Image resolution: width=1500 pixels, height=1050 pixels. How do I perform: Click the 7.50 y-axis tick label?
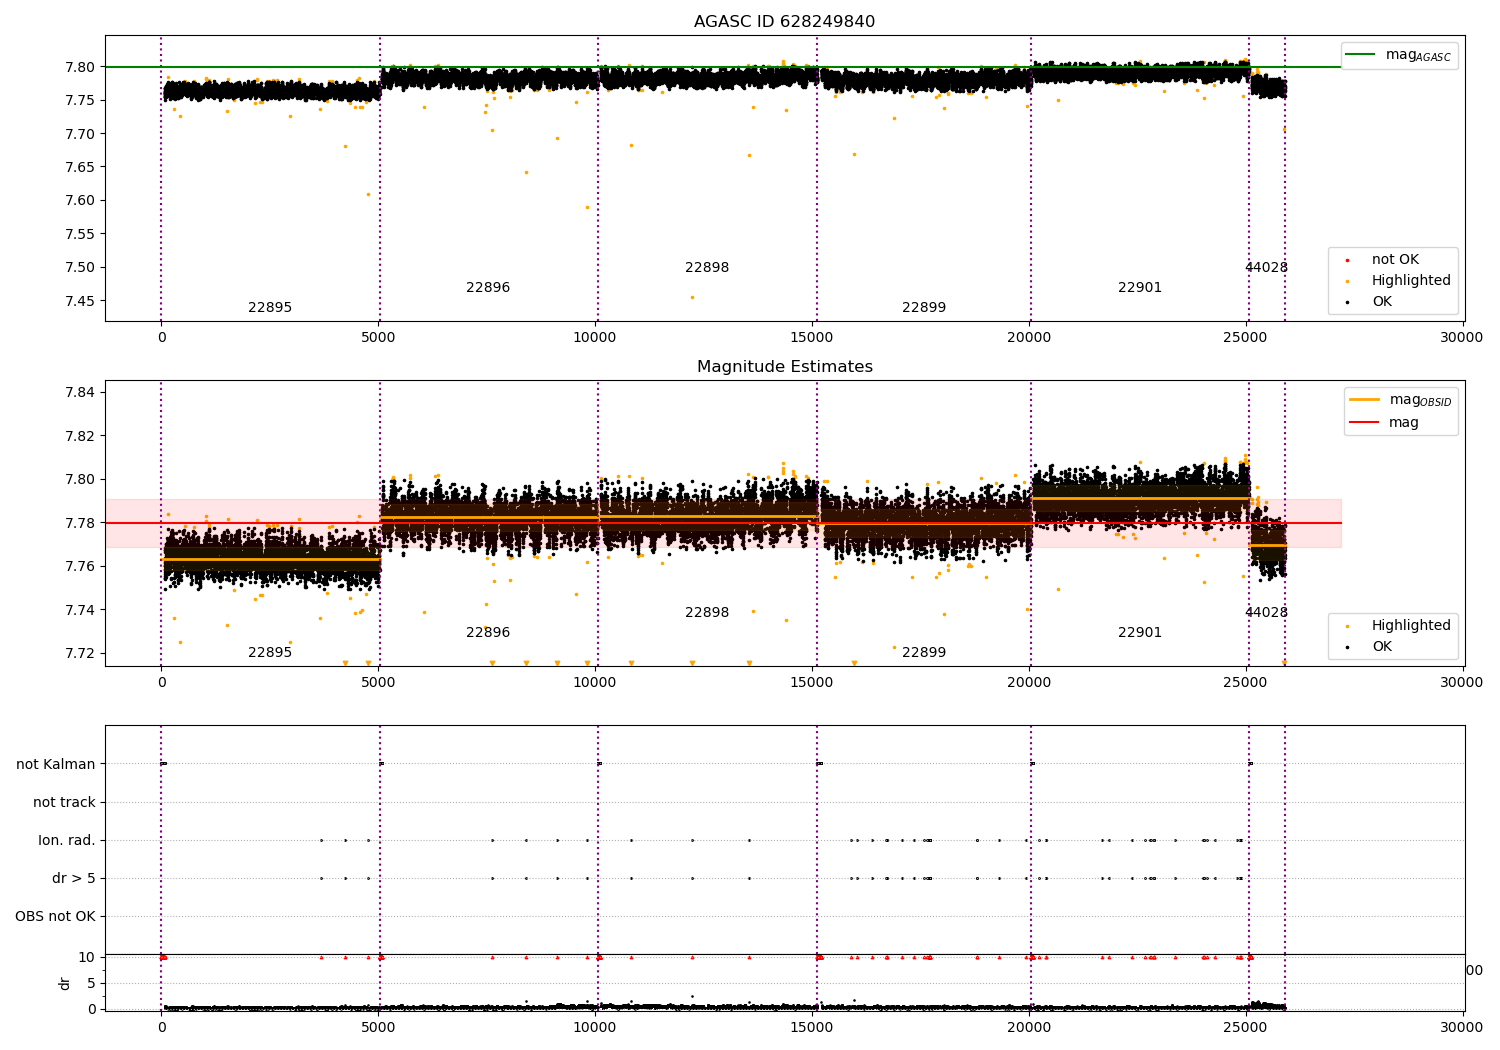click(x=80, y=267)
